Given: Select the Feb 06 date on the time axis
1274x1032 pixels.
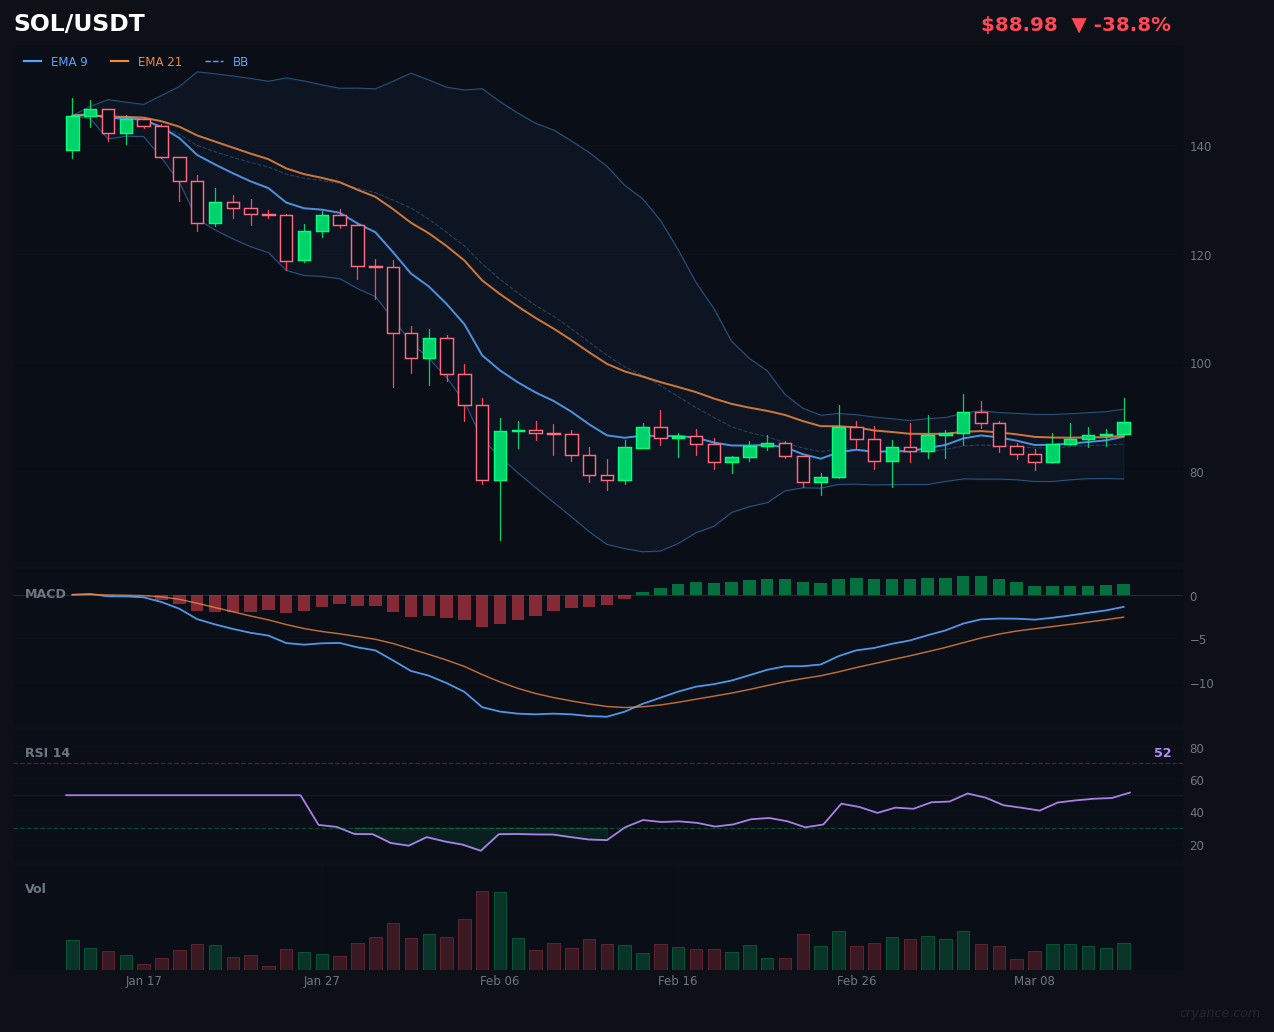Looking at the screenshot, I should (x=500, y=981).
